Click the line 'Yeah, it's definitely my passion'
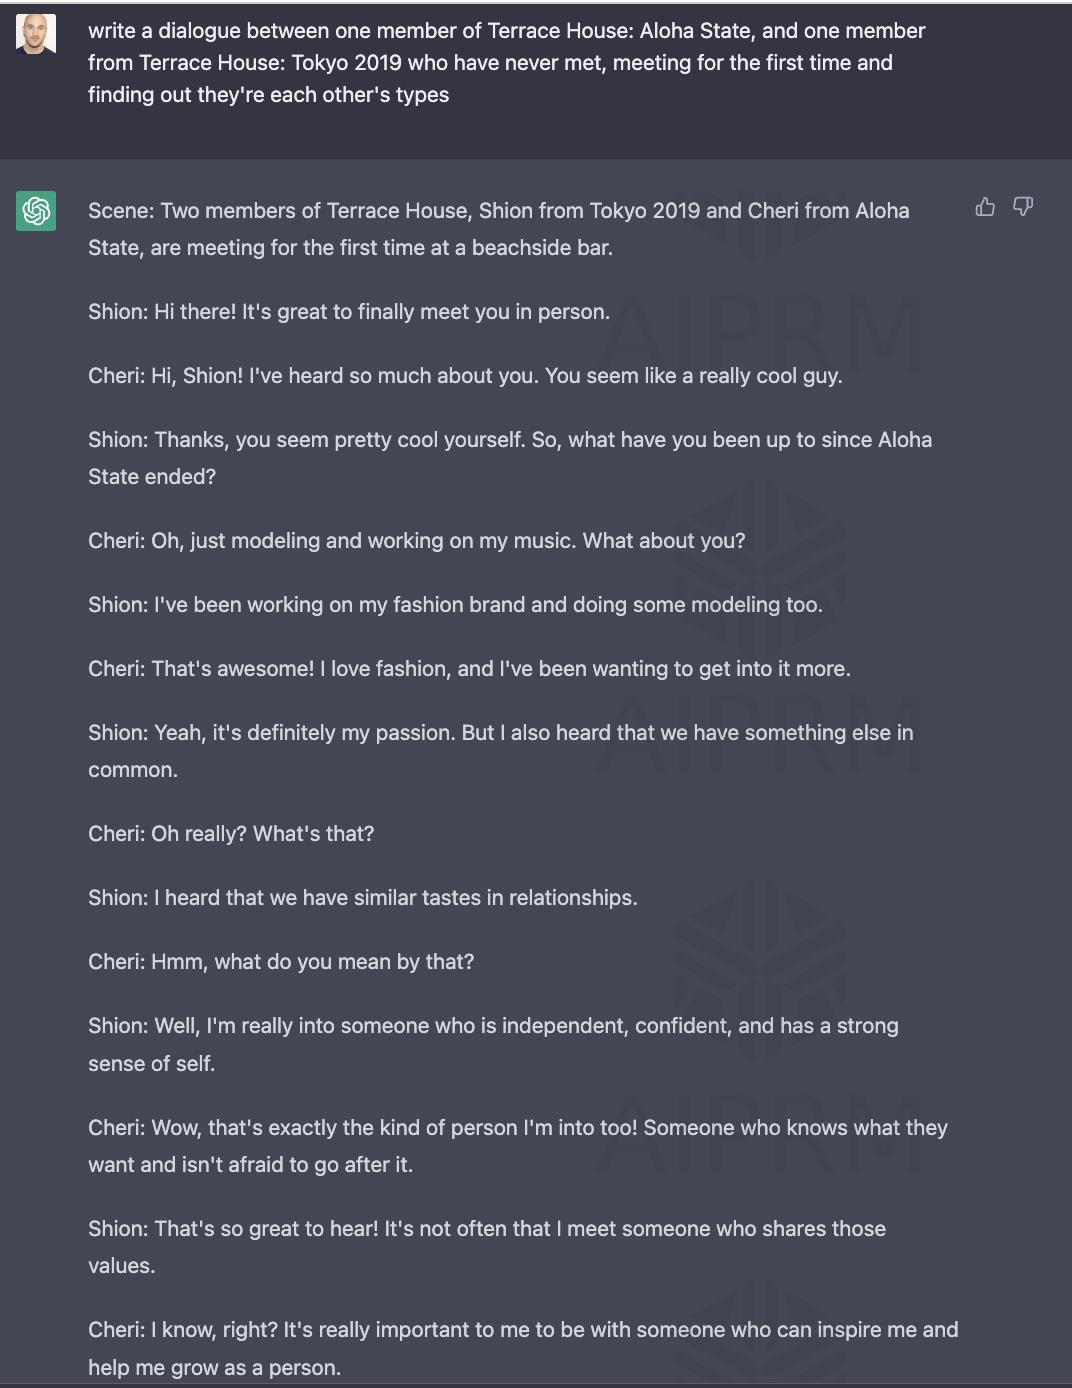The height and width of the screenshot is (1388, 1072). (x=500, y=751)
